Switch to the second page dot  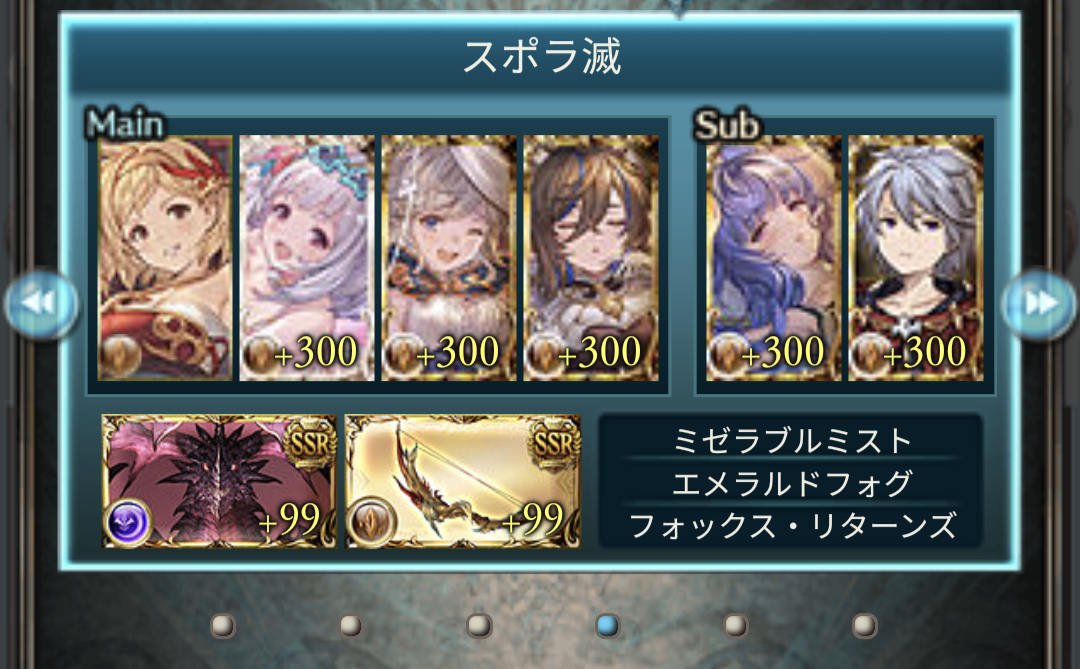[x=351, y=626]
